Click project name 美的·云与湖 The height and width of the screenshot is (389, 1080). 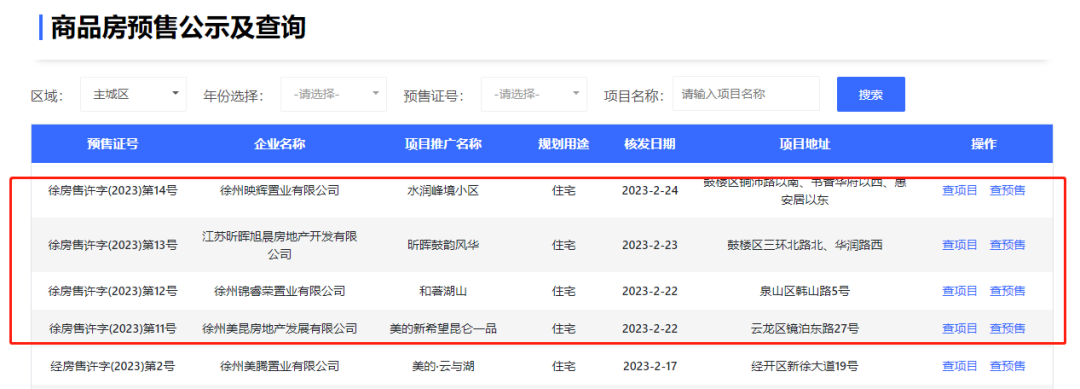tap(443, 366)
